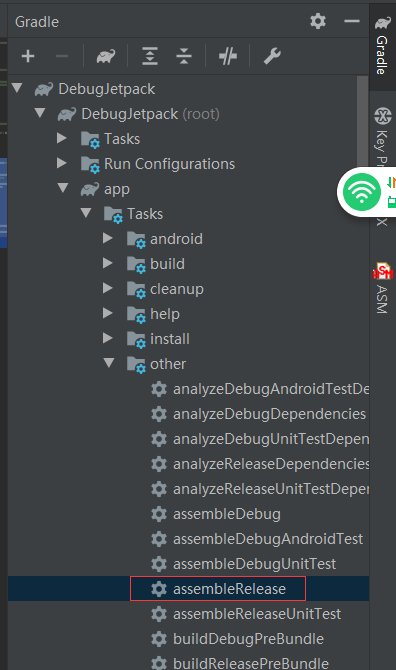This screenshot has height=670, width=396.
Task: Collapse the other tasks group
Action: 109,363
